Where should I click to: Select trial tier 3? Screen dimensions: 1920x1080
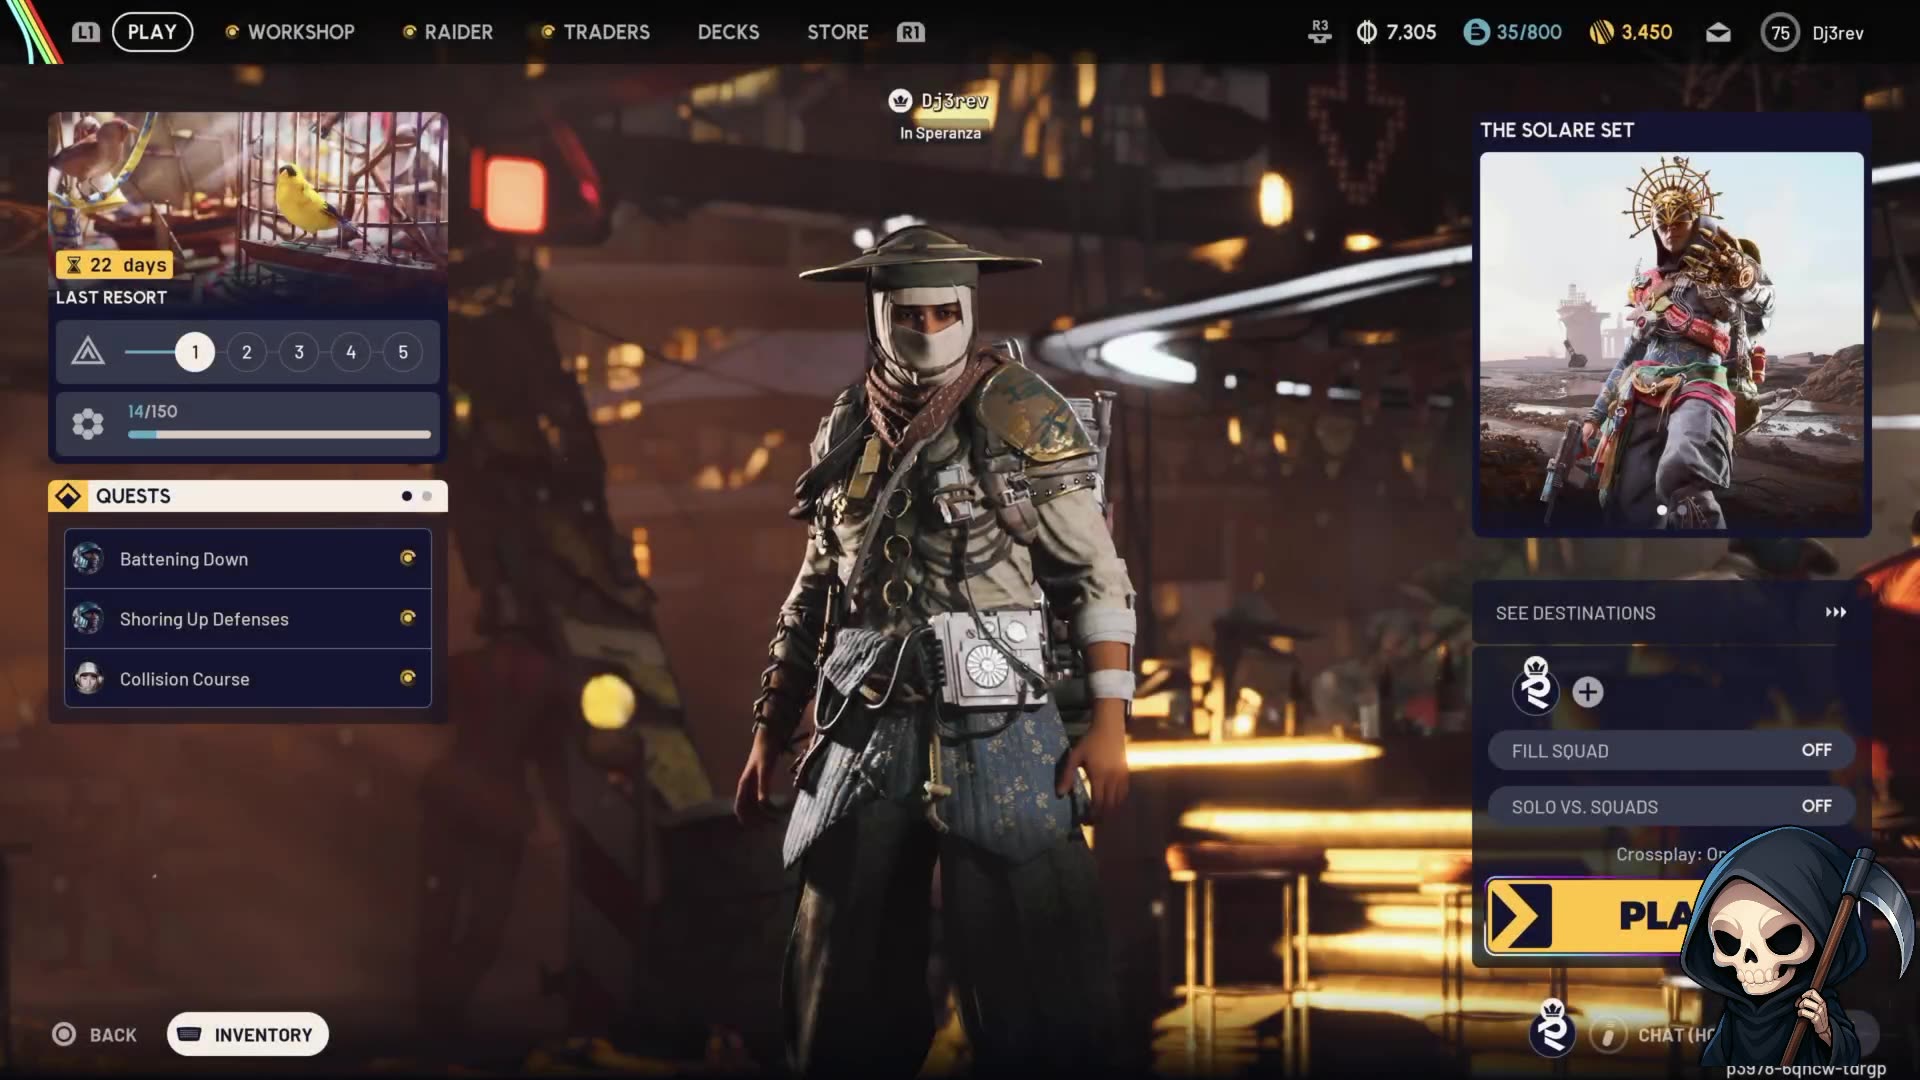tap(299, 352)
